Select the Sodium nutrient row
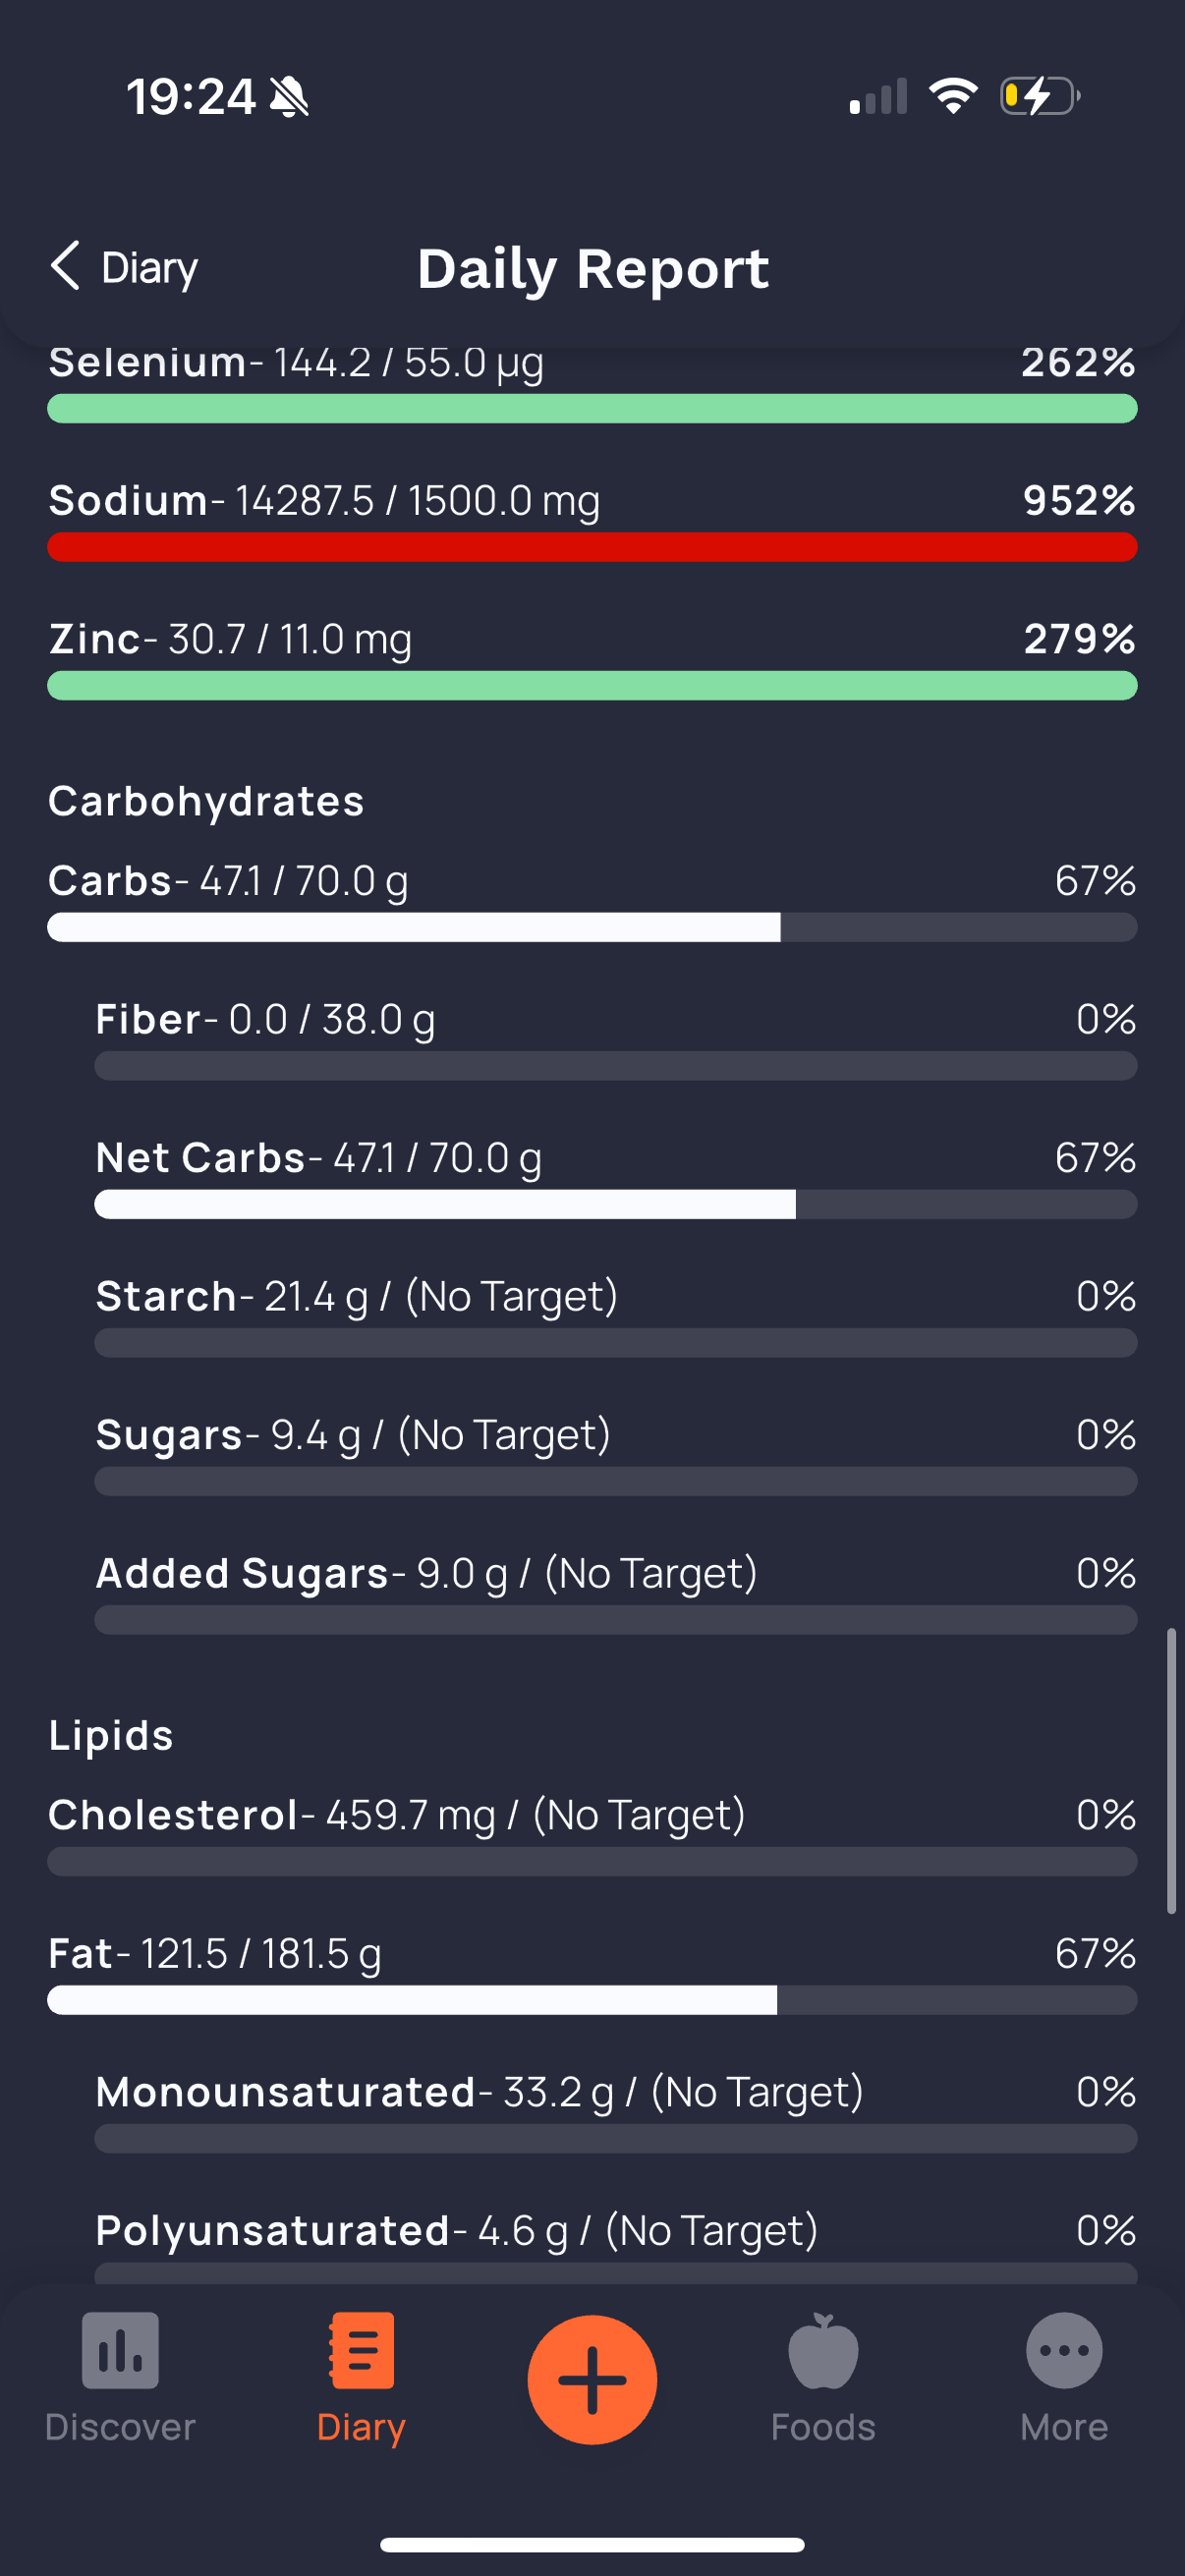Screen dimensions: 1185x2576 592,520
